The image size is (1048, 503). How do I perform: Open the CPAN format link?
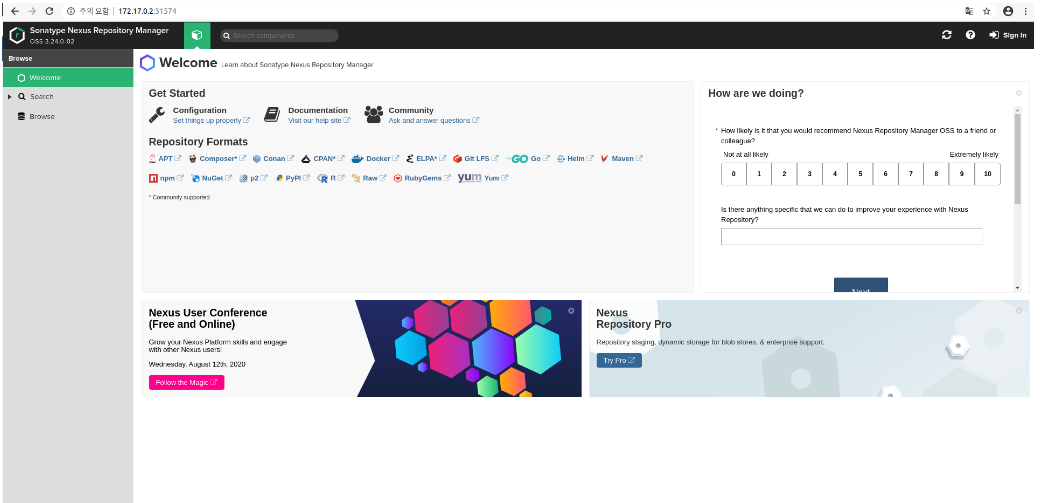(x=323, y=159)
